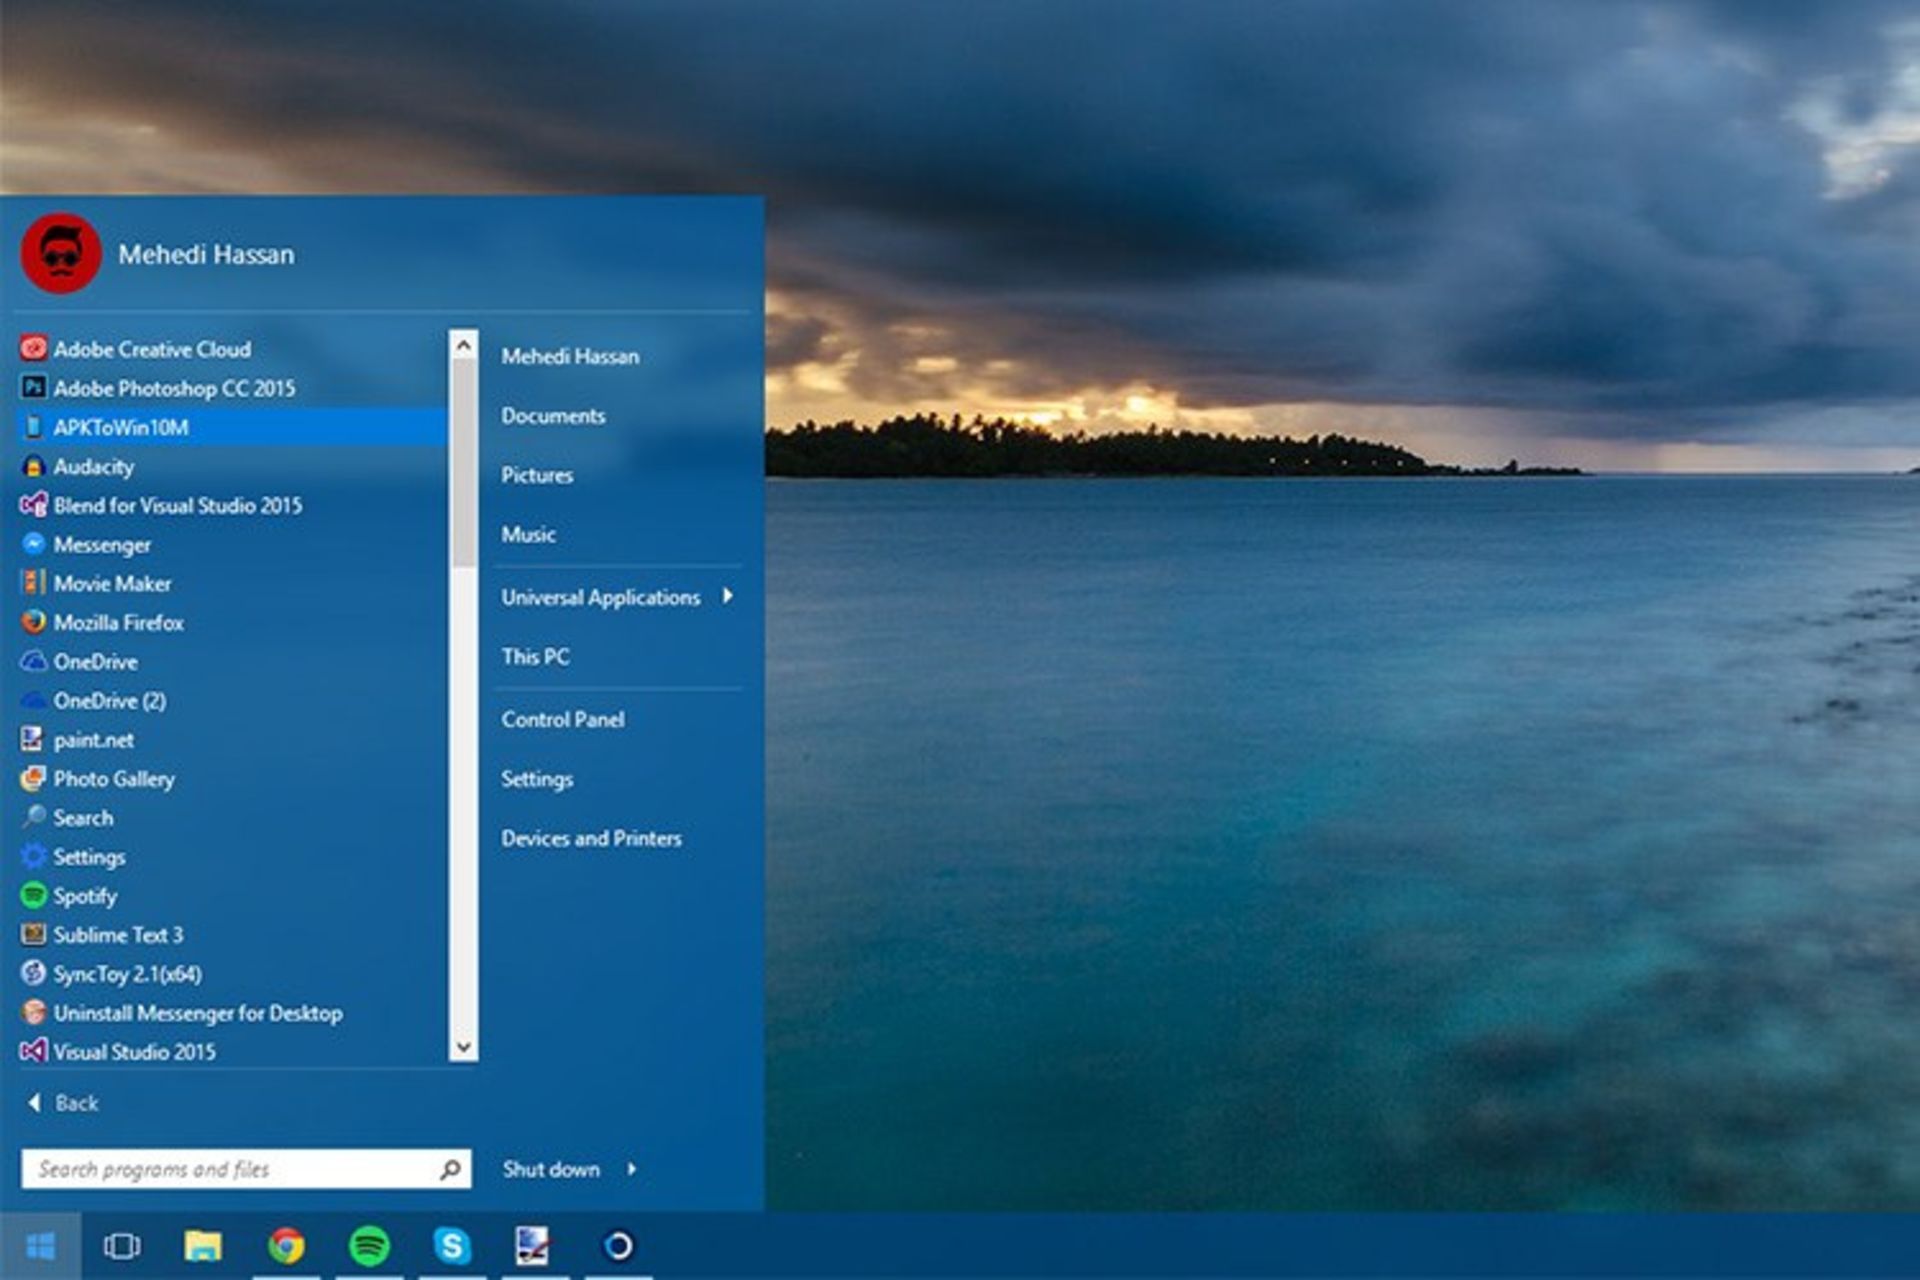Select "Photo Gallery" text entry
The width and height of the screenshot is (1920, 1280).
click(x=114, y=778)
